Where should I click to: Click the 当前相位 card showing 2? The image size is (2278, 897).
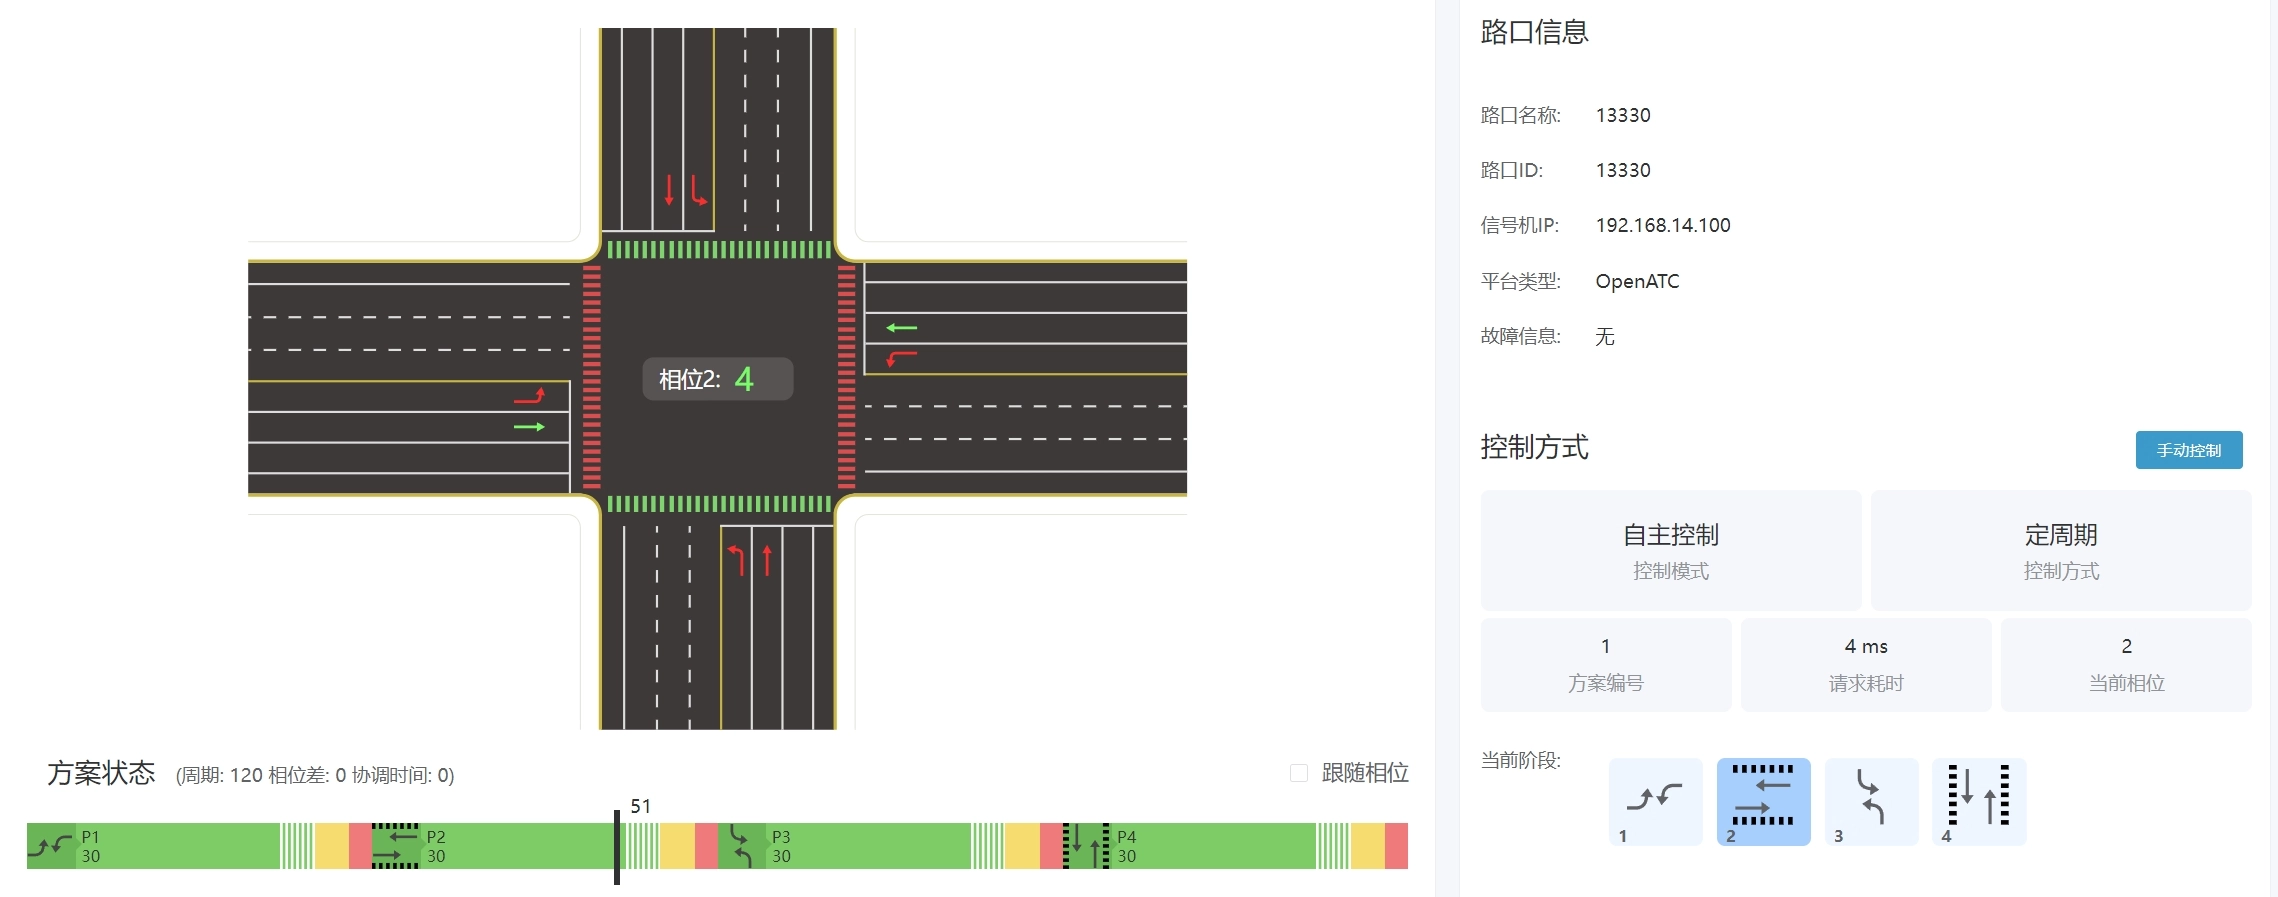(x=2125, y=664)
